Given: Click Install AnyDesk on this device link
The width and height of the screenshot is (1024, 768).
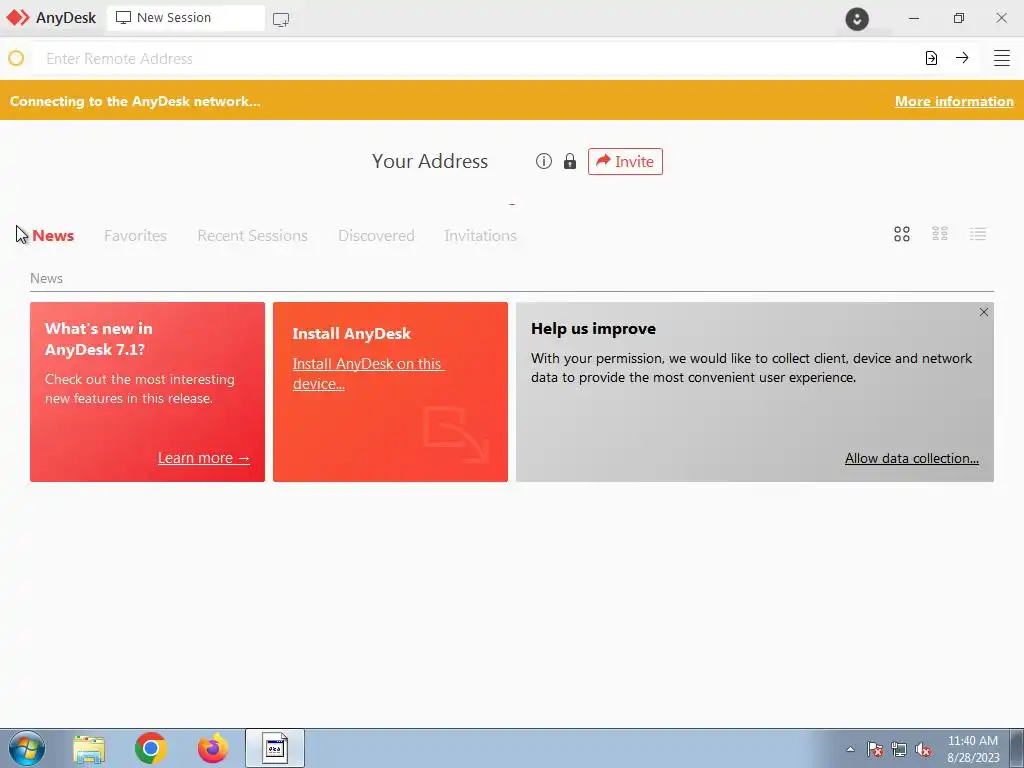Looking at the screenshot, I should tap(368, 374).
